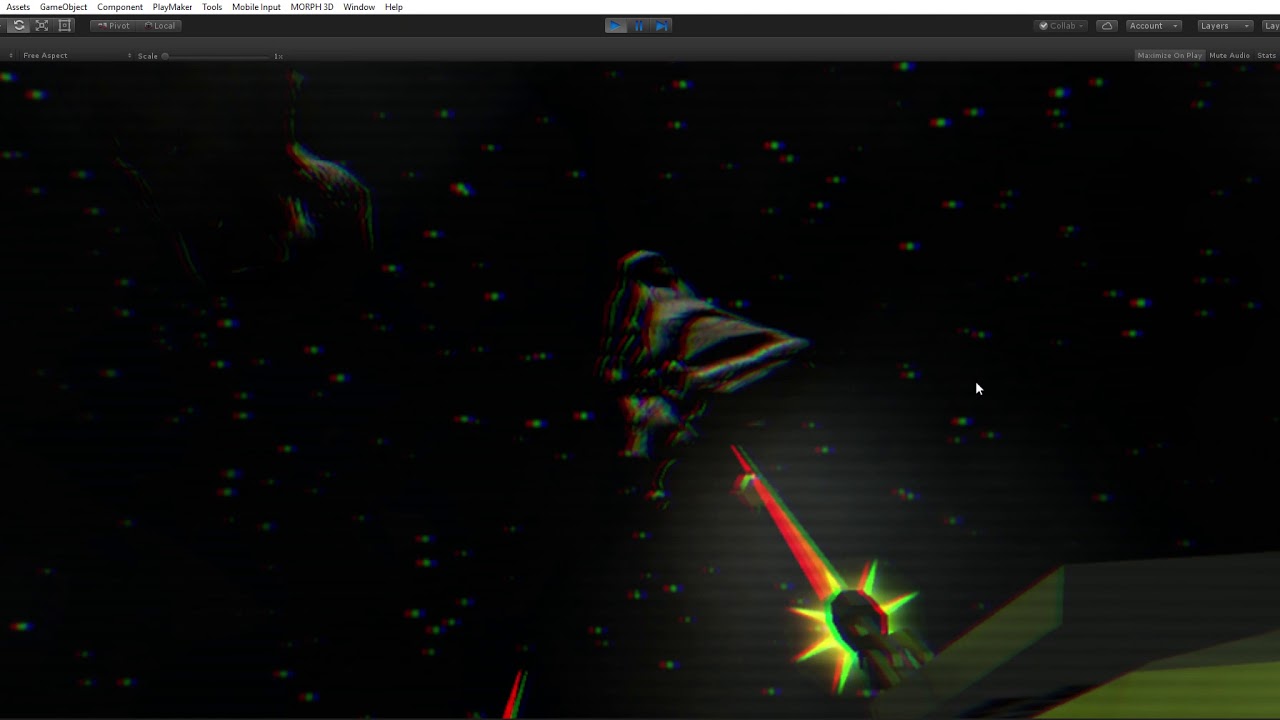Select the Scale tool icon
Screen dimensions: 1280x720
(x=42, y=26)
